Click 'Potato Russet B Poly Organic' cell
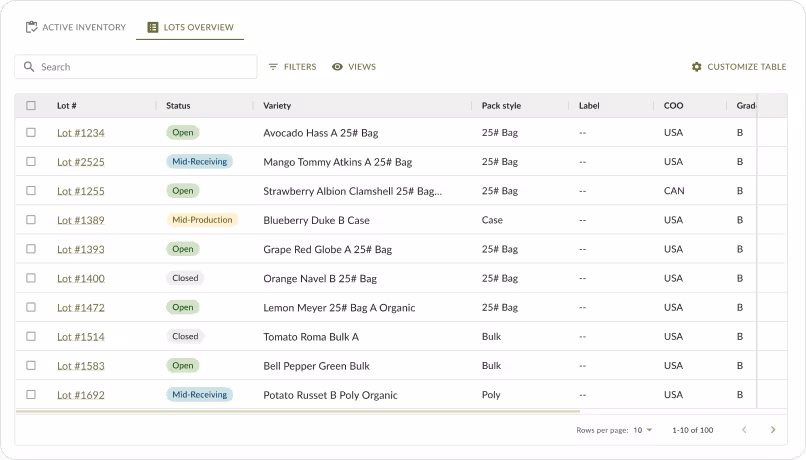The width and height of the screenshot is (806, 460). tap(331, 395)
